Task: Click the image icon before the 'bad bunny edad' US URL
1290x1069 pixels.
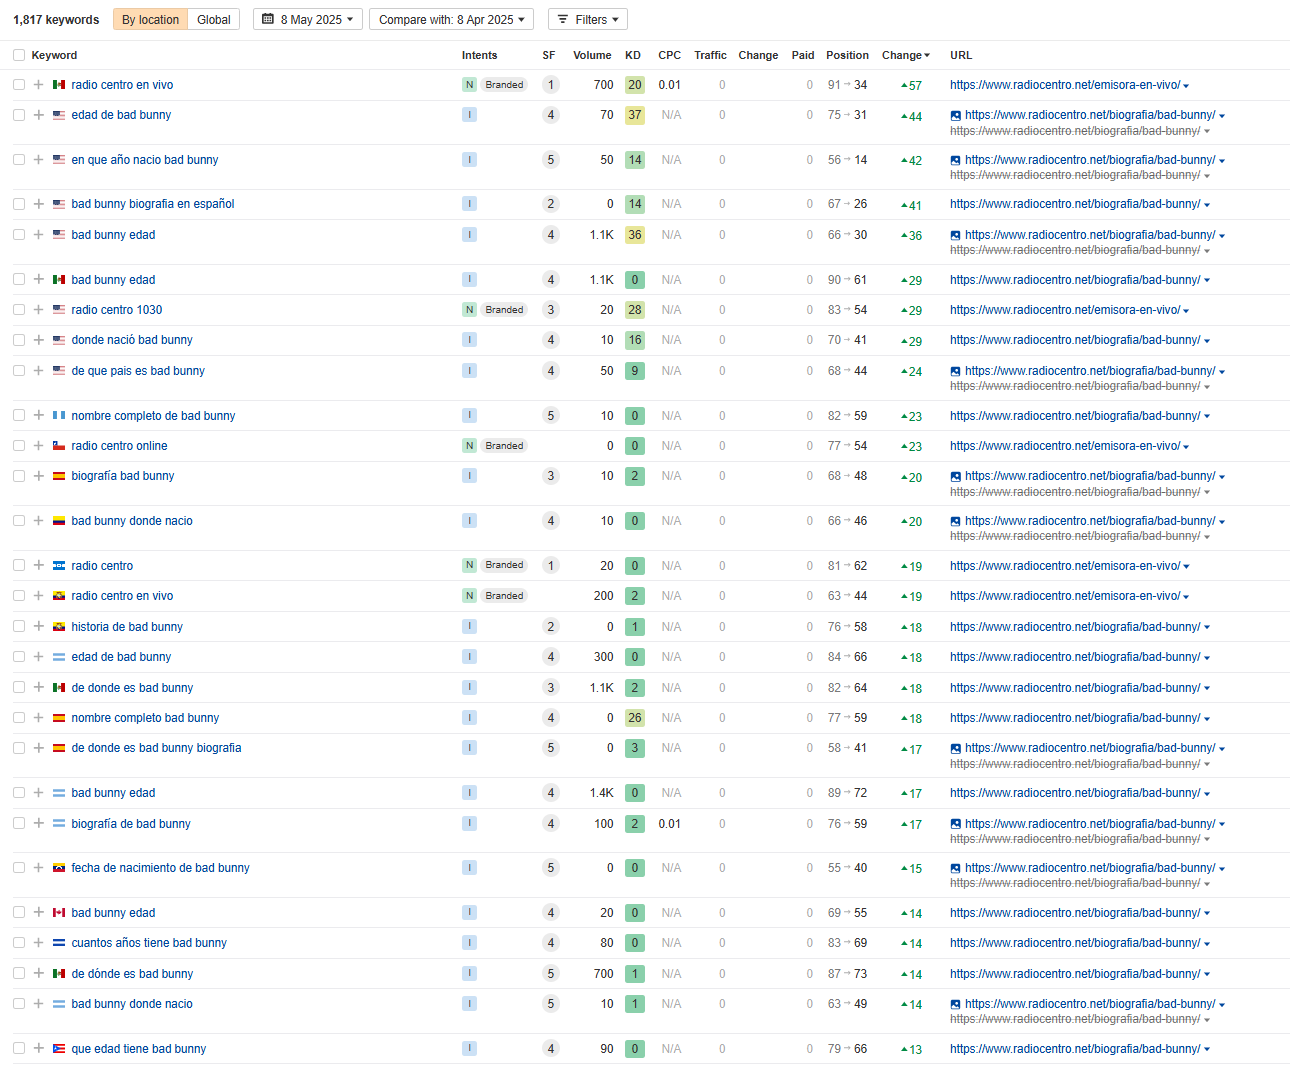Action: [955, 236]
